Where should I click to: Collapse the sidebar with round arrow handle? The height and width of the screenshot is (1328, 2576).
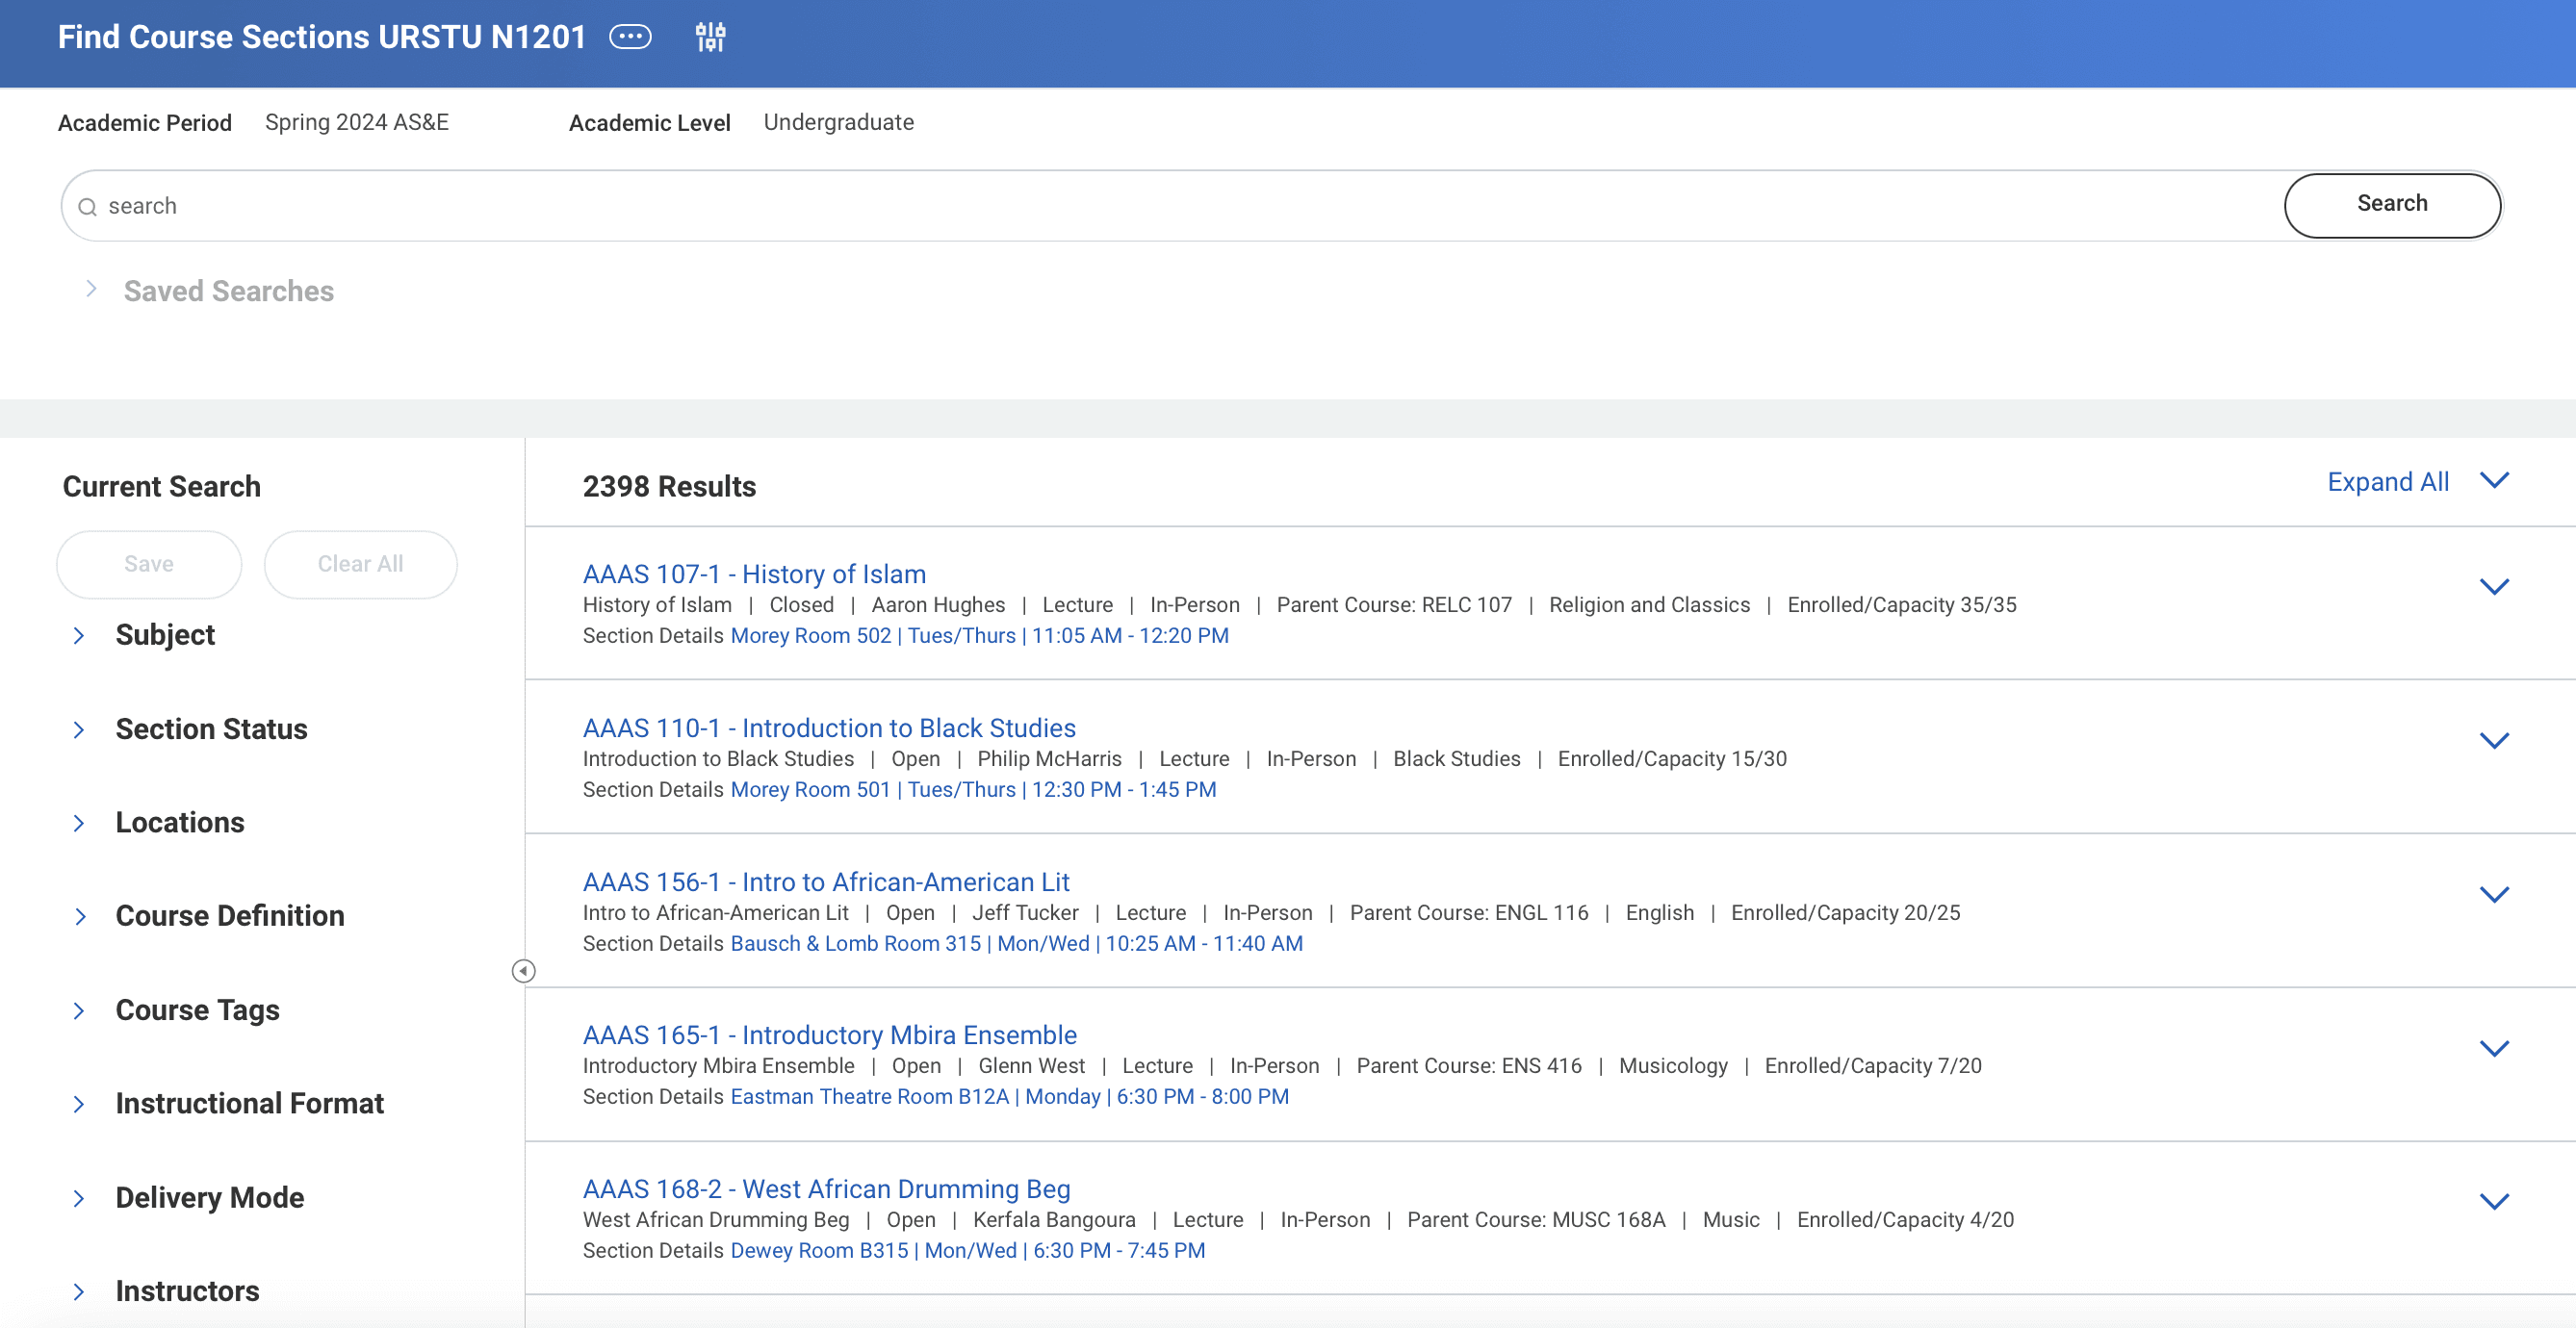[x=523, y=971]
